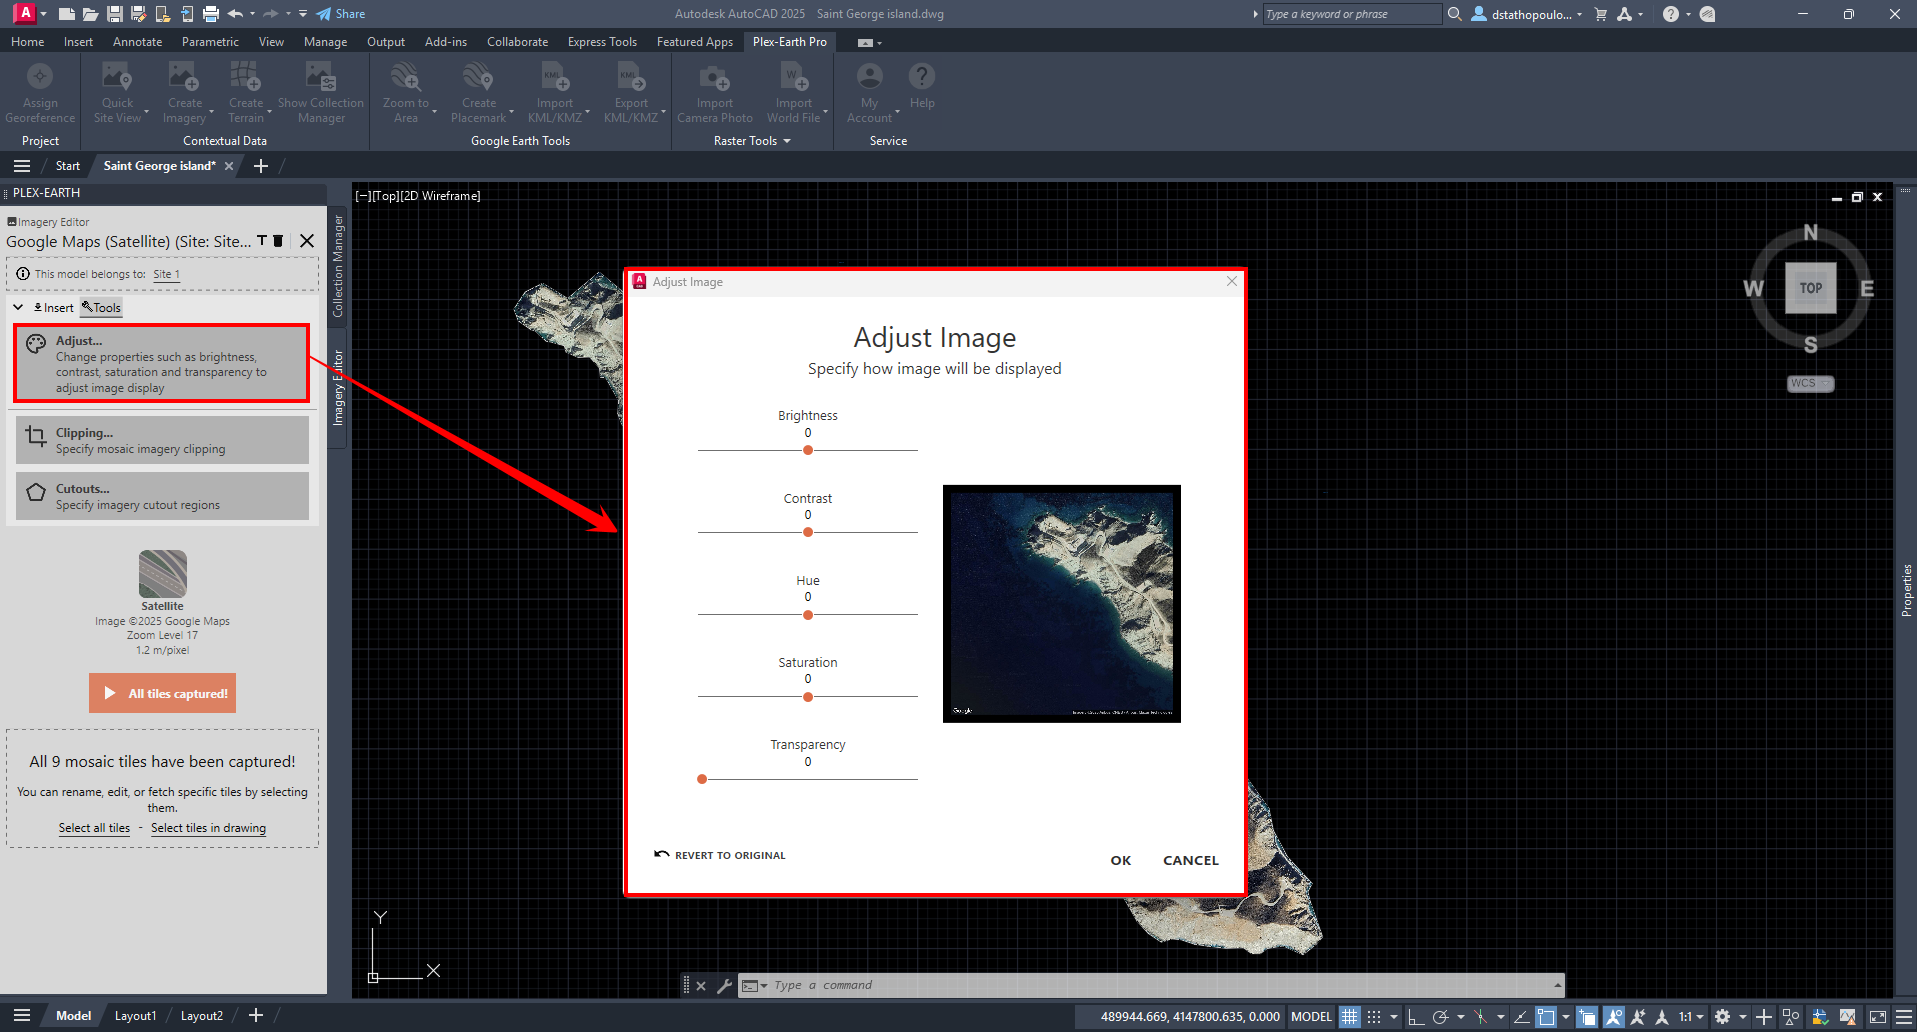Click the Site 1 link
This screenshot has width=1917, height=1032.
[166, 274]
